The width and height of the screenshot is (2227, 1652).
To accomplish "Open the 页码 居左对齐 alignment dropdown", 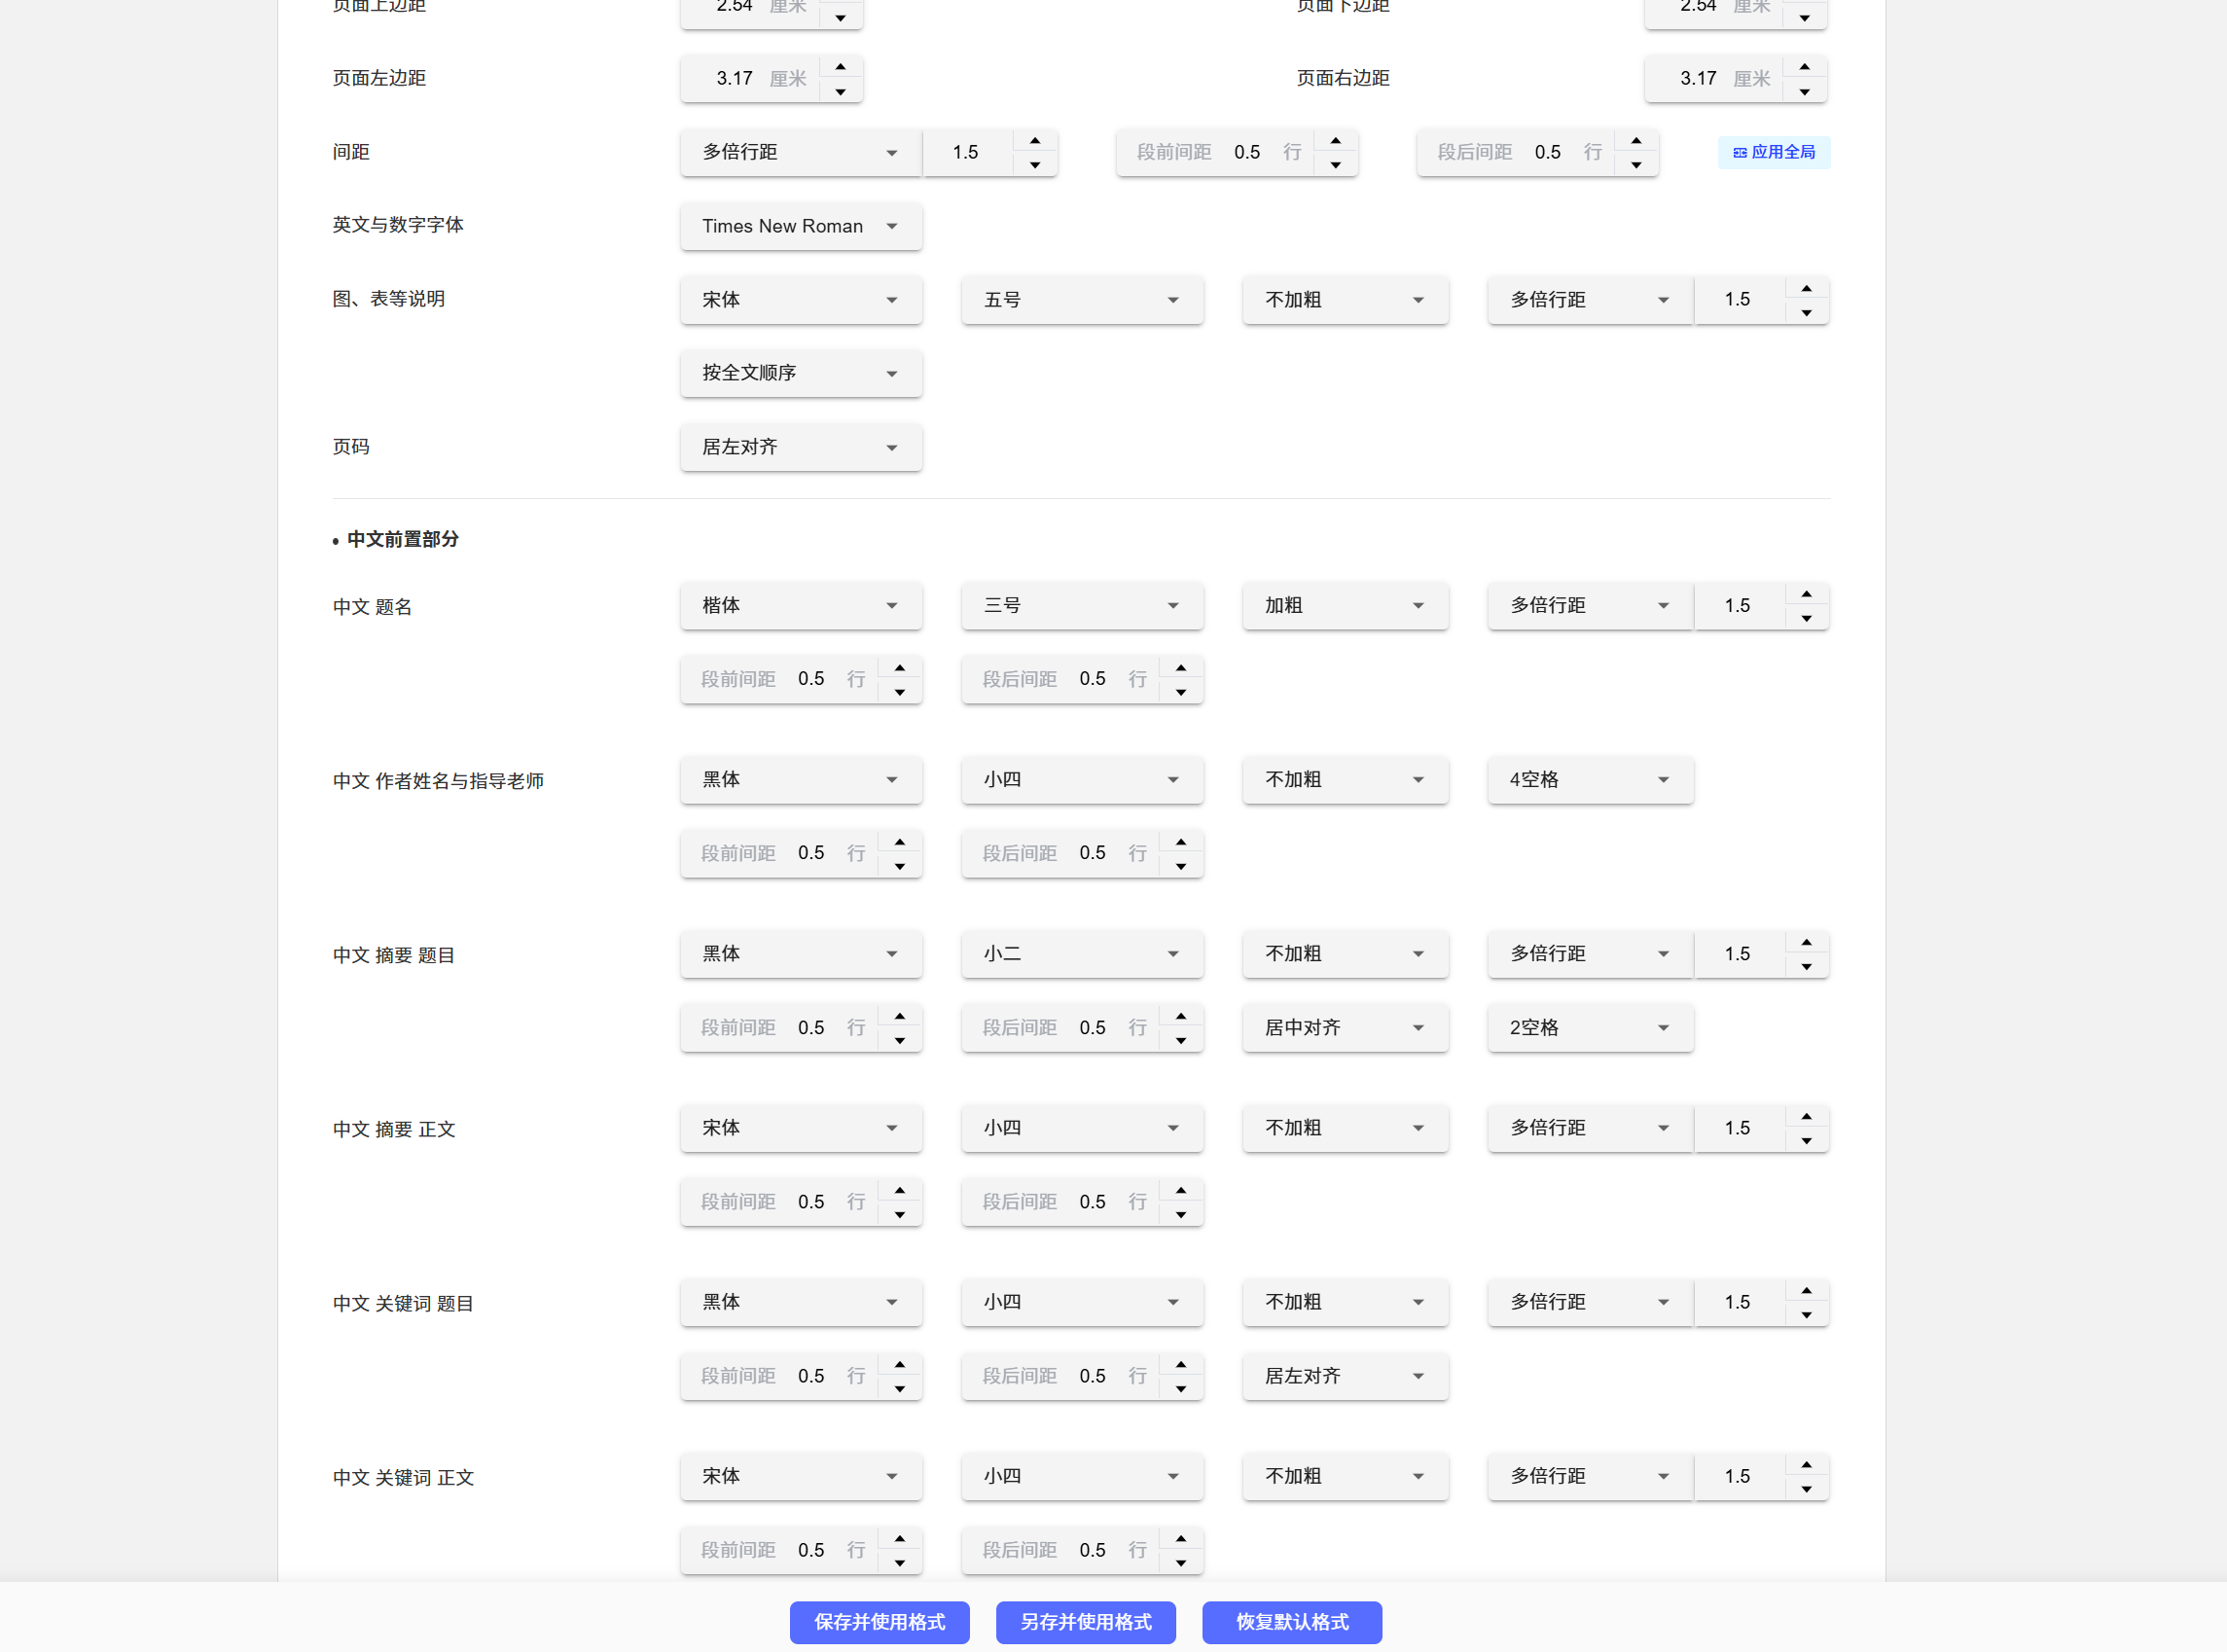I will (800, 447).
